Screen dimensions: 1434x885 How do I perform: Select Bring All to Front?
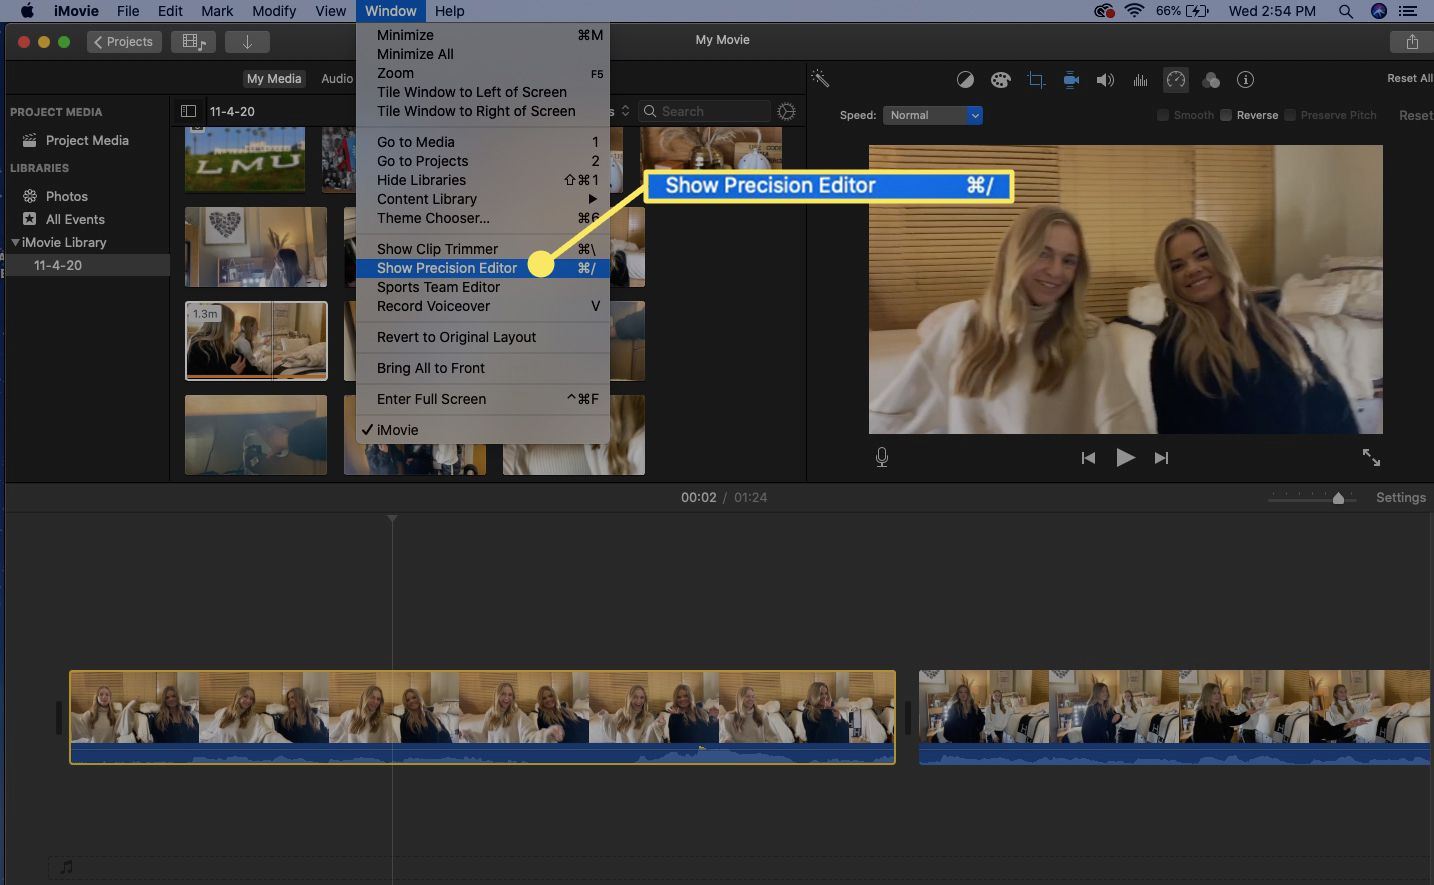483,368
